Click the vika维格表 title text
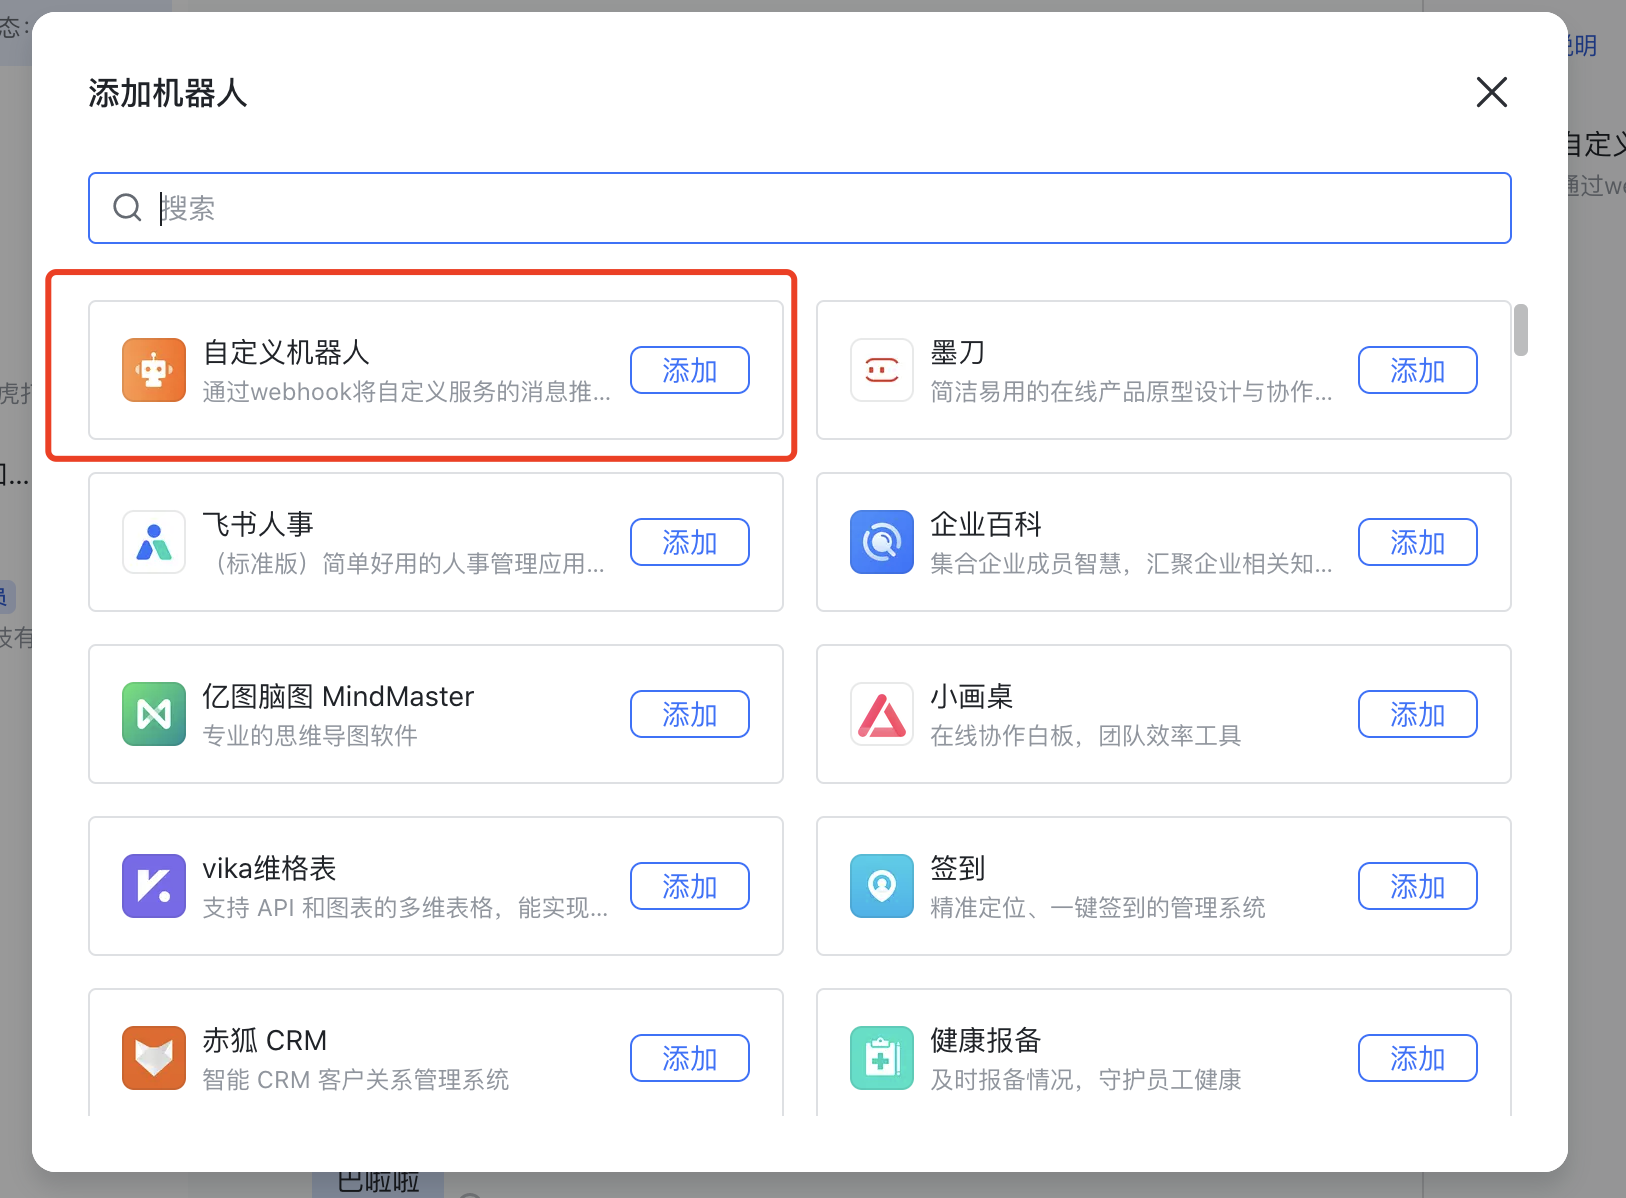1626x1198 pixels. [x=269, y=868]
